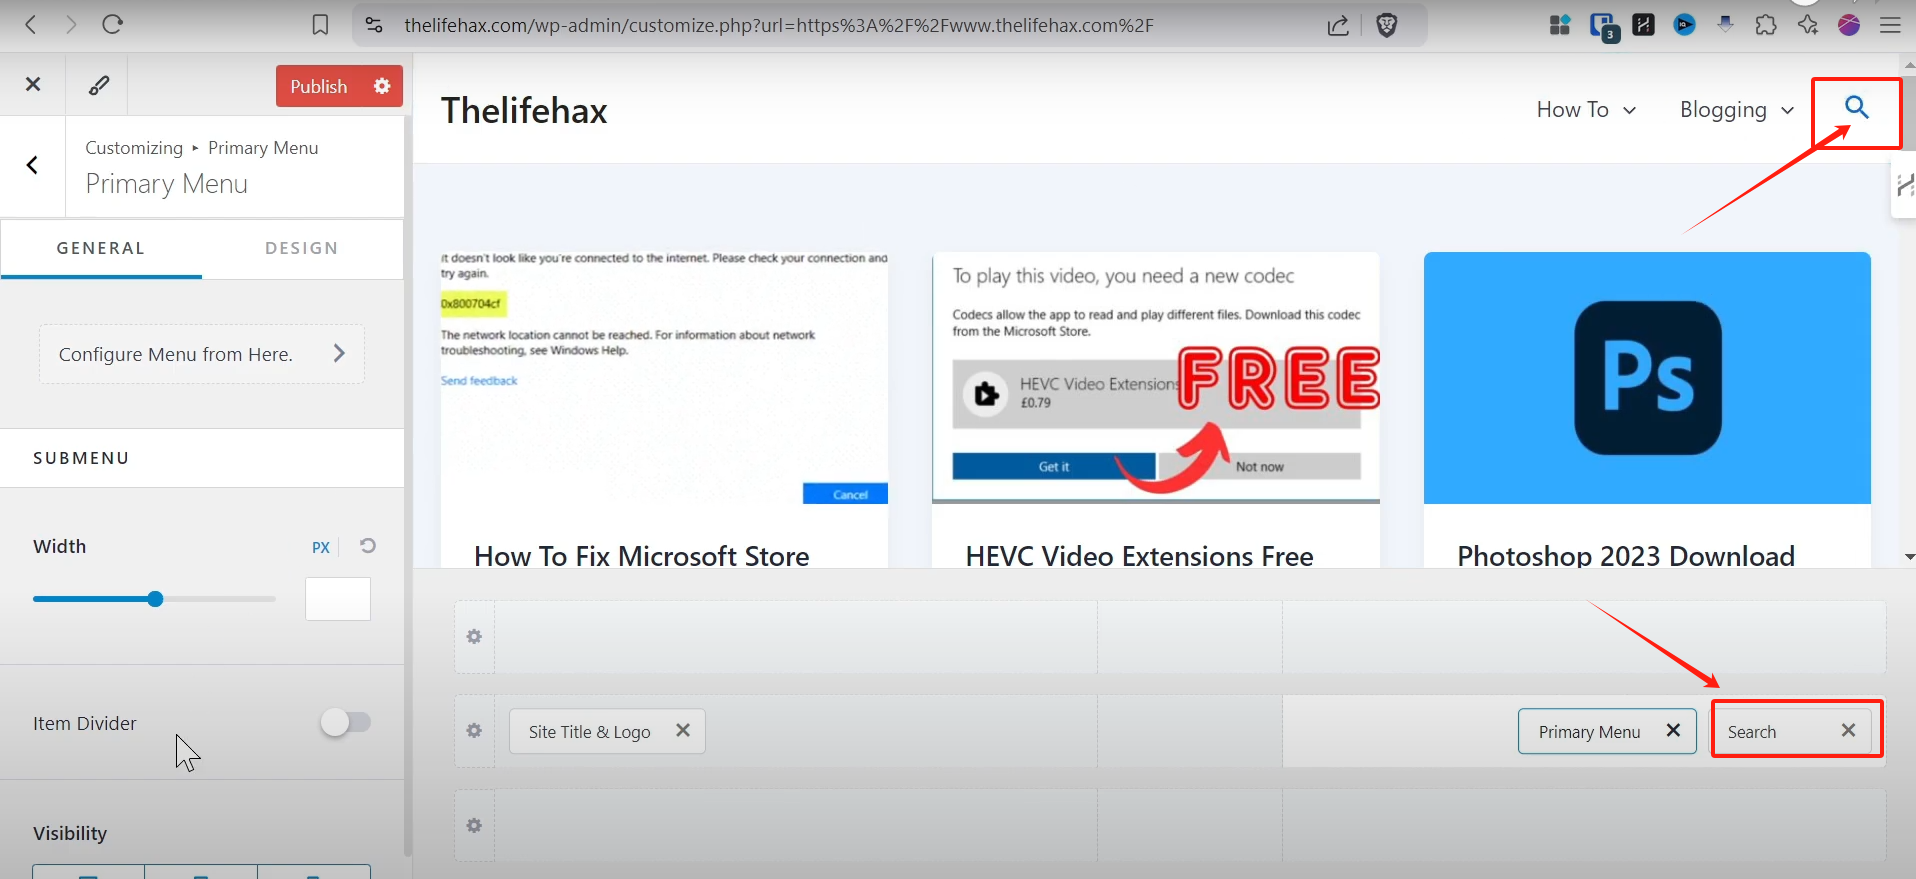Click the HEVC FREE codec thumbnail

[x=1156, y=378]
